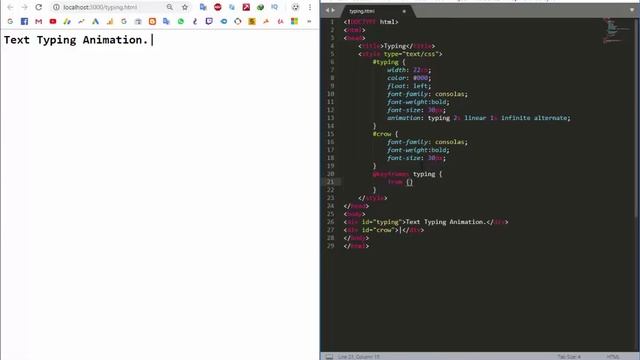Viewport: 640px width, 360px height.
Task: Open the Gmail bookmark
Action: (x=38, y=21)
